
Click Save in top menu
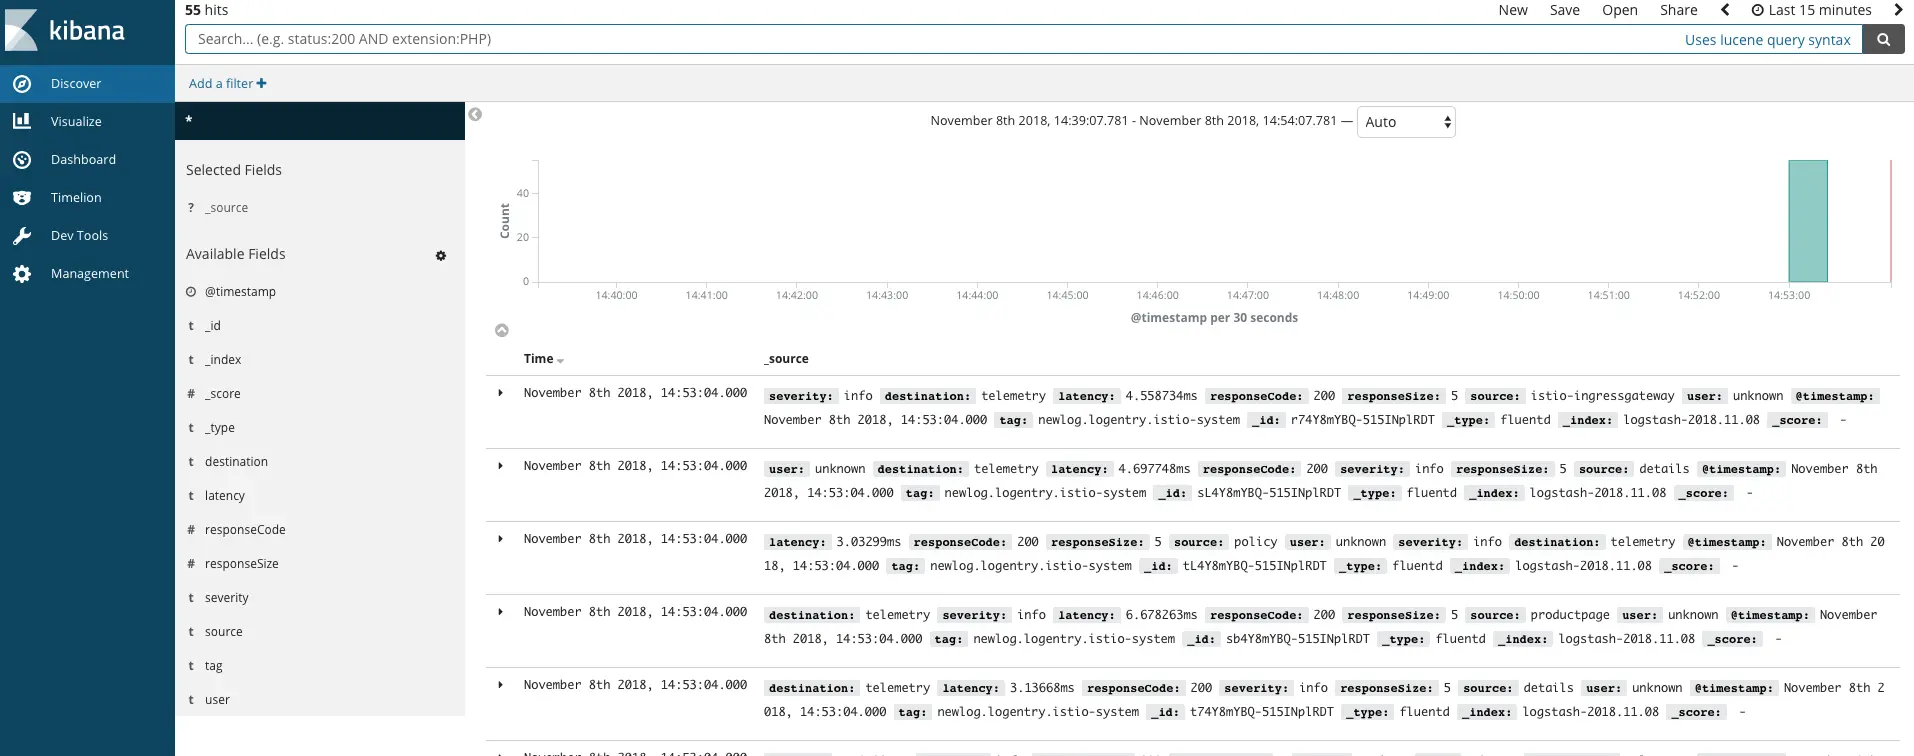[1565, 10]
